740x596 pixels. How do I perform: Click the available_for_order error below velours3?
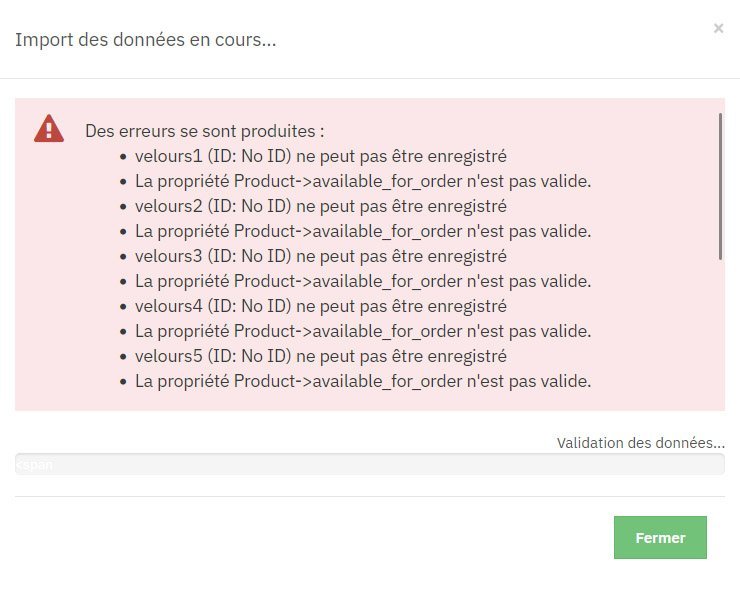click(x=363, y=281)
